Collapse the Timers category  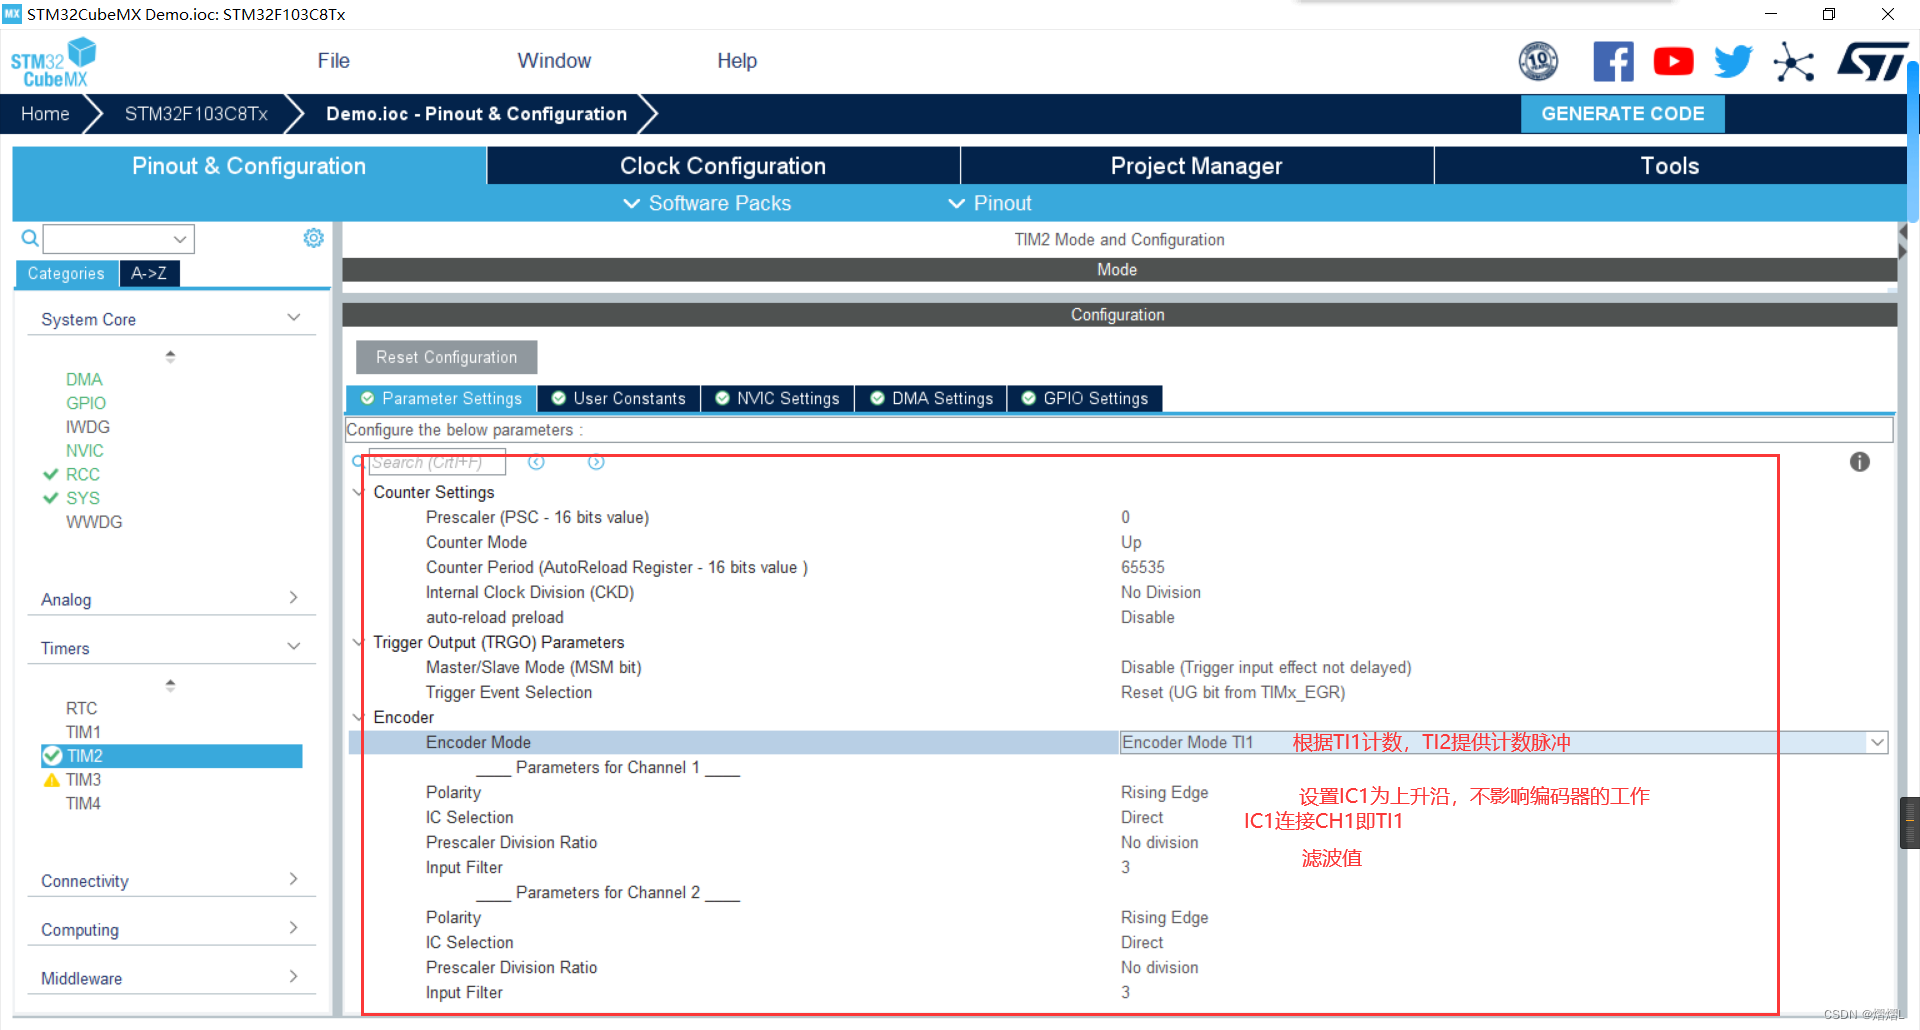294,647
